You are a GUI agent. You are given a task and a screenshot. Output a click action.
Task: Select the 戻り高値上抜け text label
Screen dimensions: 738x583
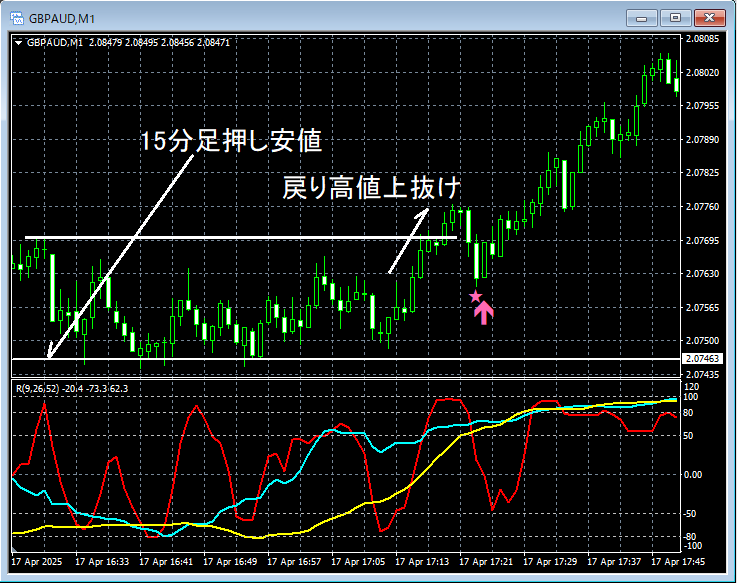click(371, 188)
